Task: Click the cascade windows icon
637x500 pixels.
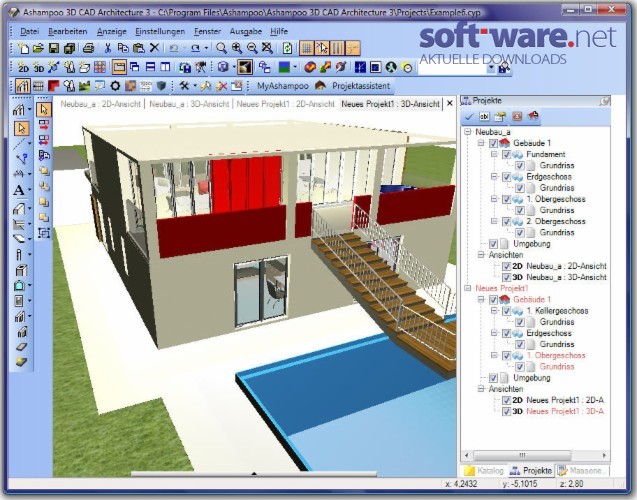Action: 134,67
